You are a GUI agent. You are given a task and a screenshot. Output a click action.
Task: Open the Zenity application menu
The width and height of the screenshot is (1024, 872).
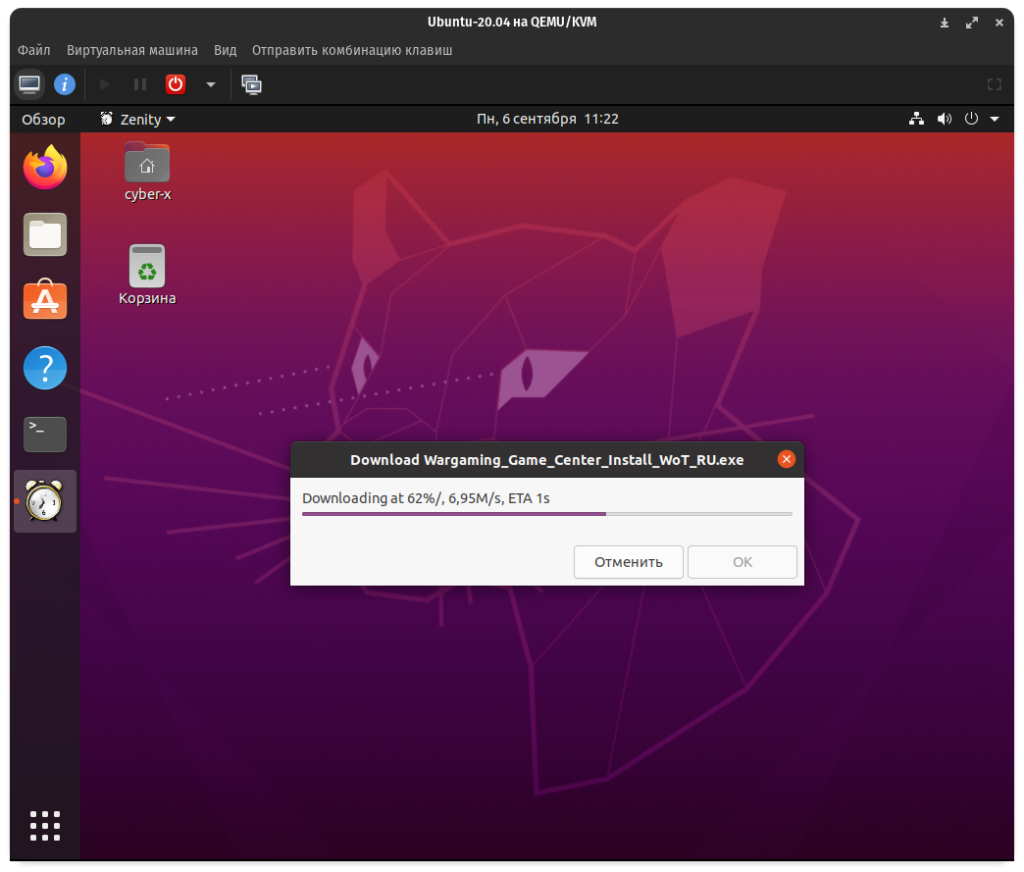138,119
